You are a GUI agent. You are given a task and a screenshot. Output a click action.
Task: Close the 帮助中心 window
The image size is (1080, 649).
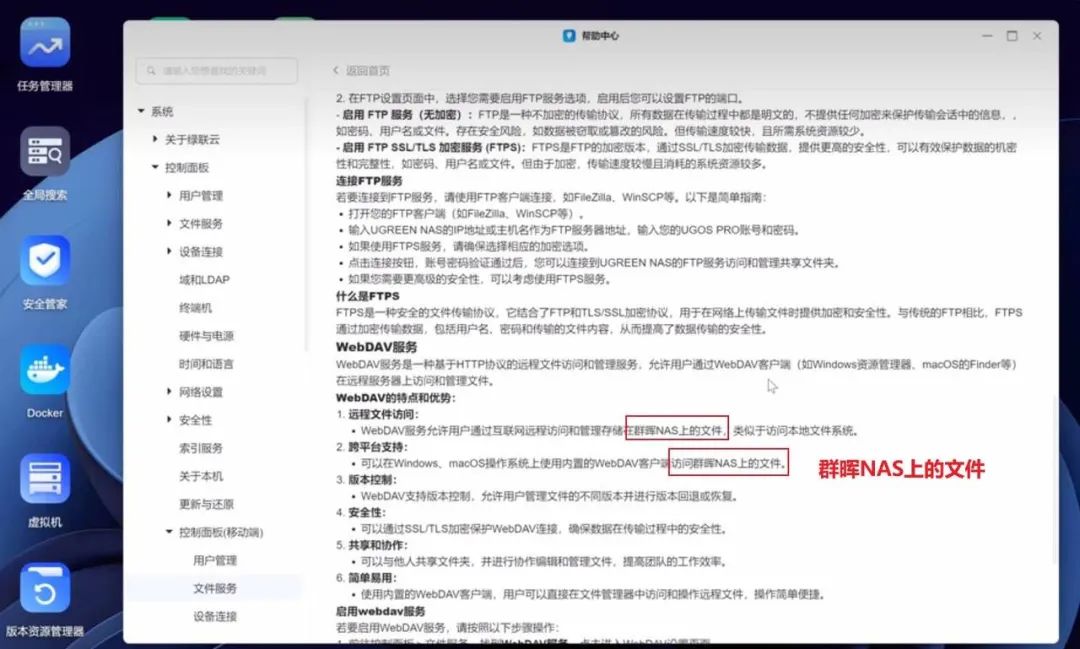pos(1037,36)
